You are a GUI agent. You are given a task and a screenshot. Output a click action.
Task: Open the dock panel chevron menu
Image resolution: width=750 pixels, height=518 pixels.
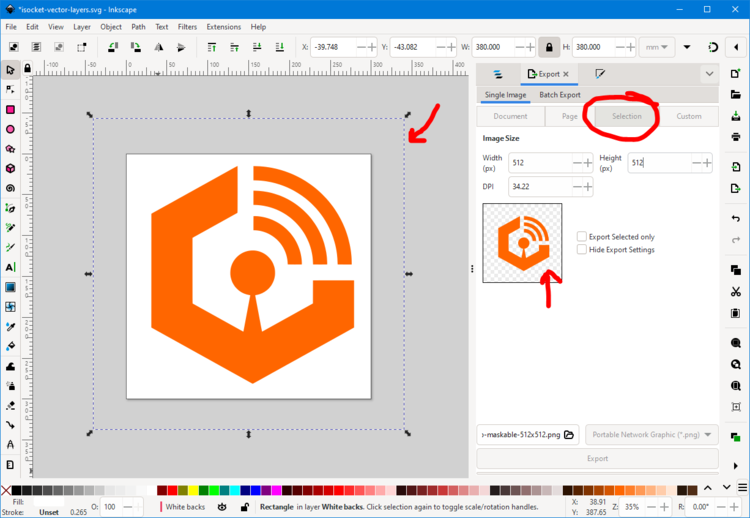coord(709,74)
